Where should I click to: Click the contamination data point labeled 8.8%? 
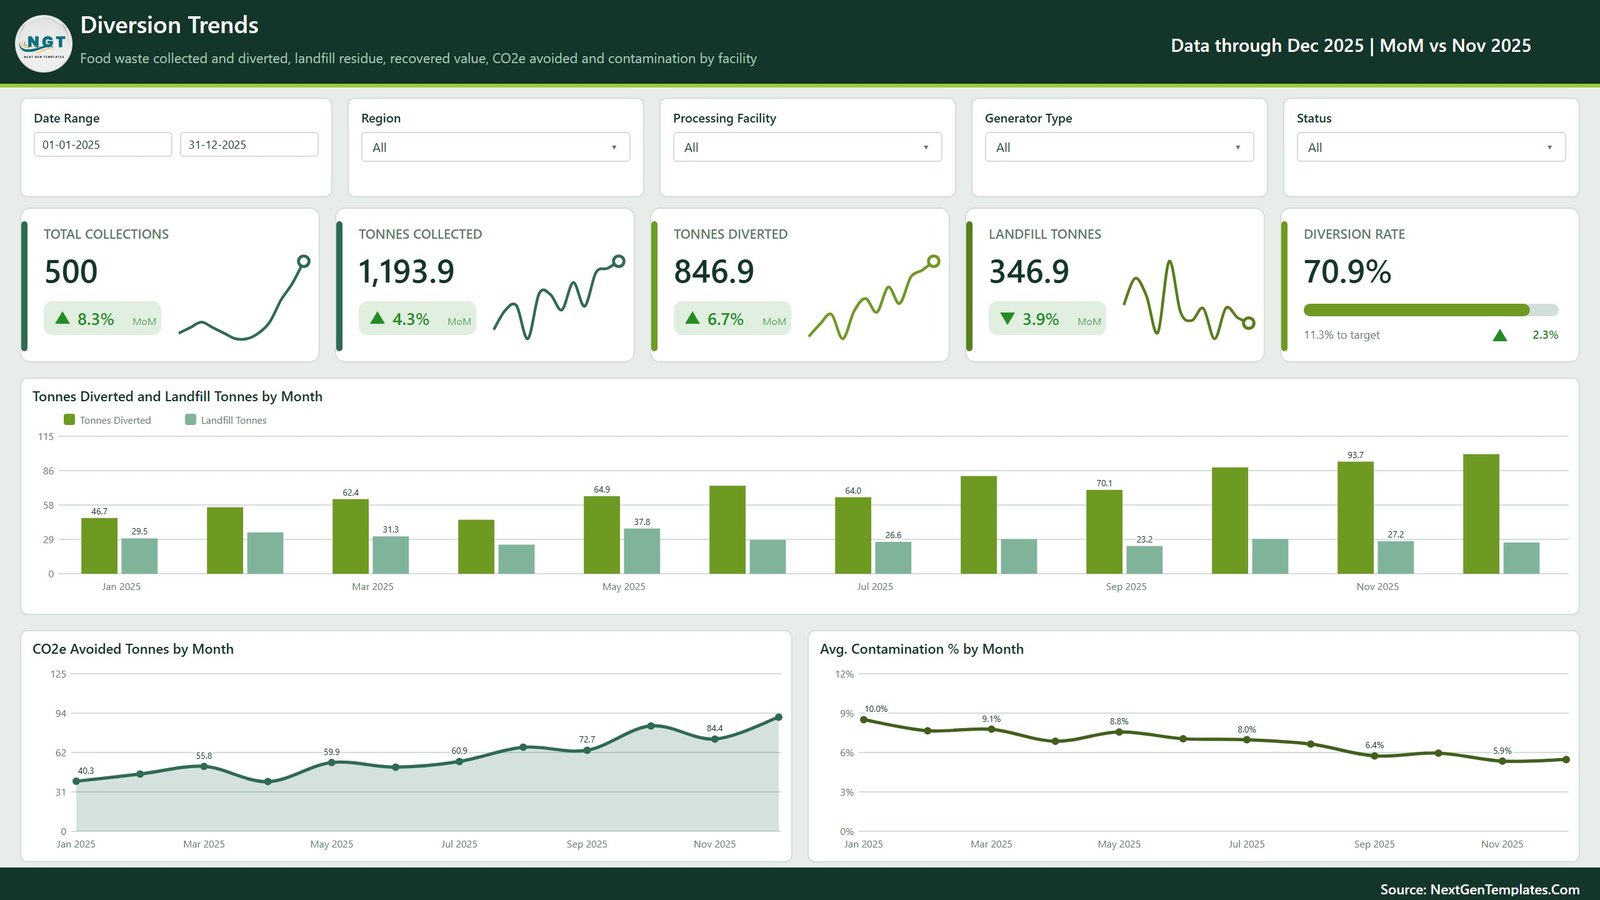click(1119, 732)
